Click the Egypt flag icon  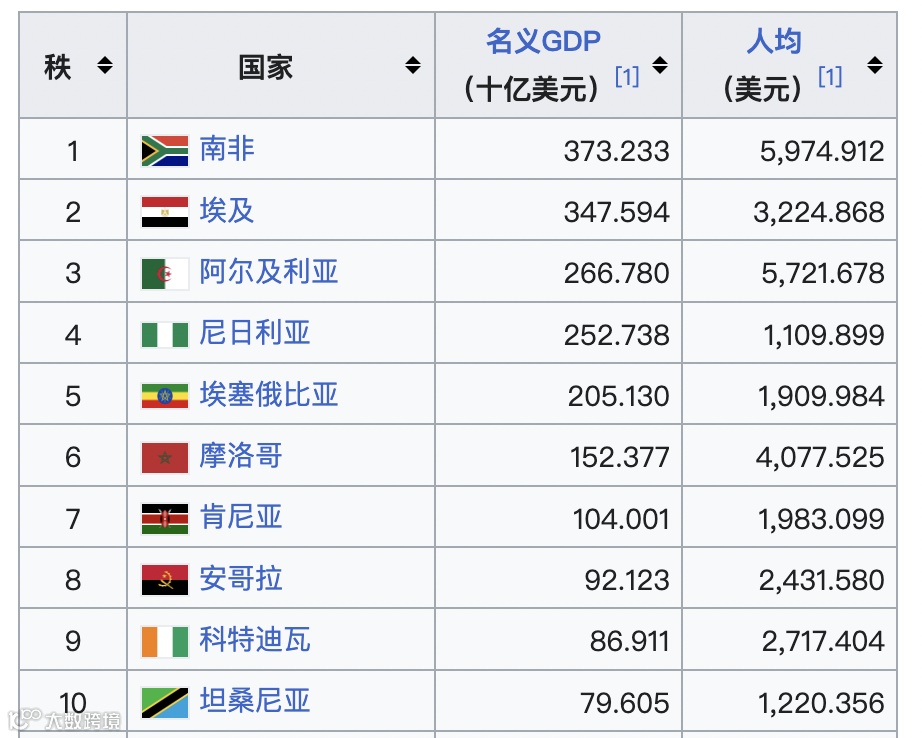coord(165,212)
